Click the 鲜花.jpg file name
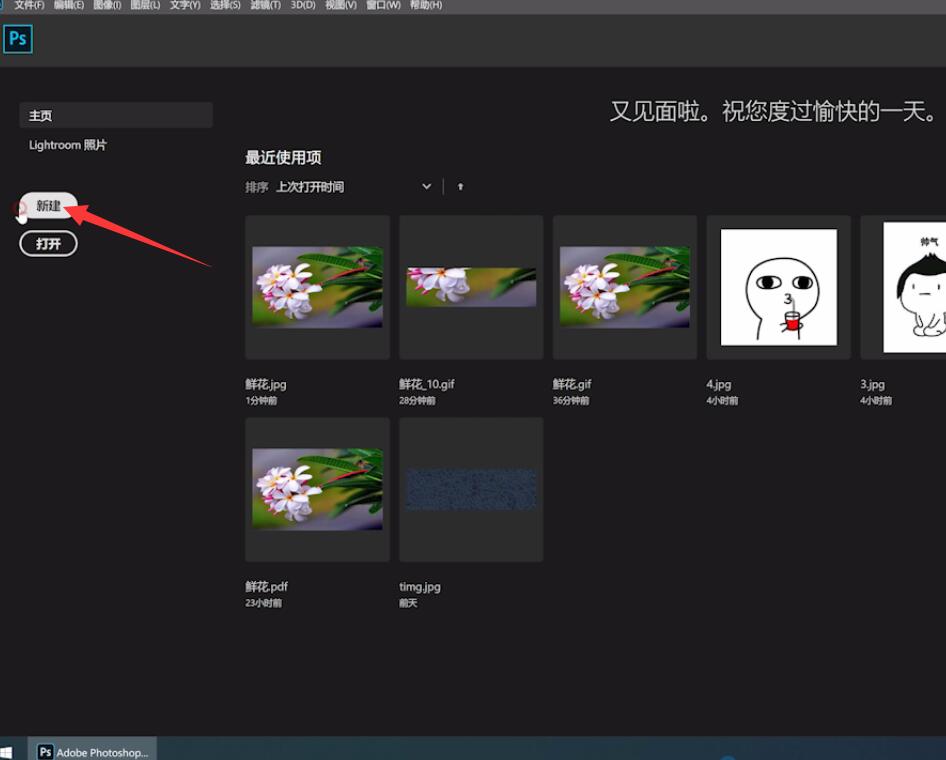 pos(266,384)
